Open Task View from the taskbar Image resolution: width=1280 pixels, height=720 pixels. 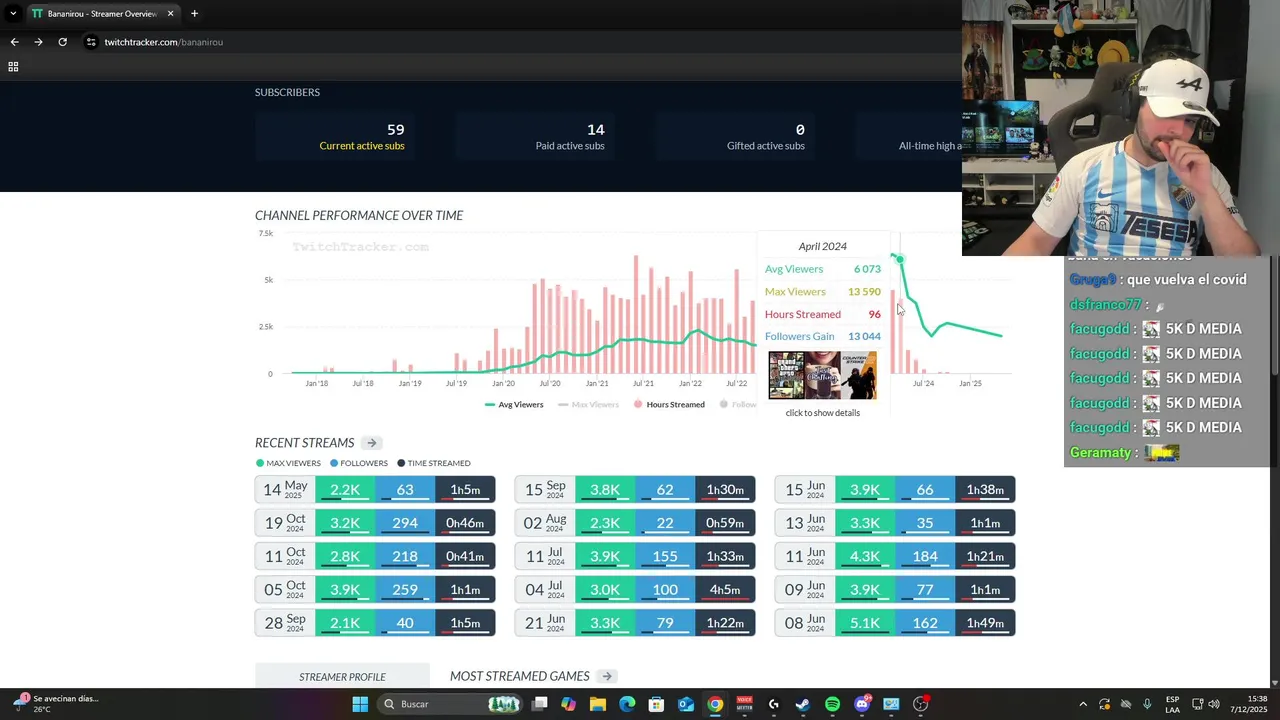(x=540, y=704)
